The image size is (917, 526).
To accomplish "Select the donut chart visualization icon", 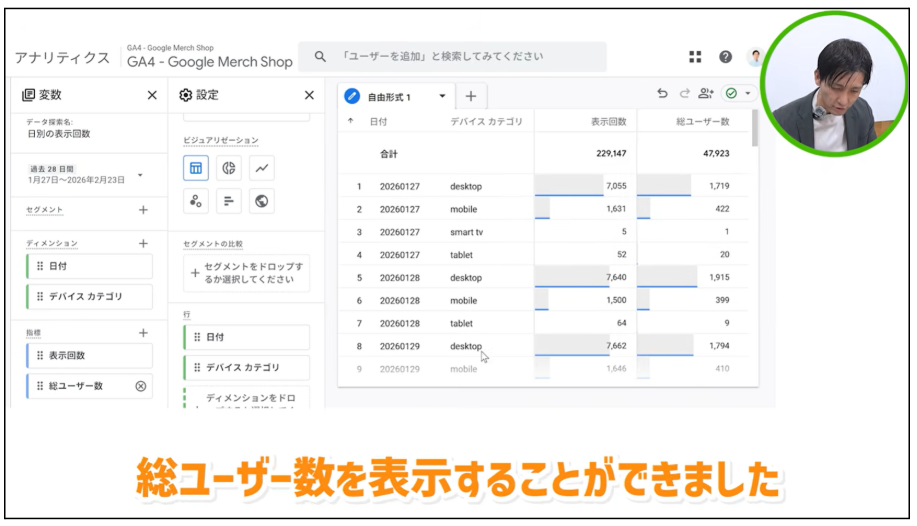I will (x=229, y=169).
